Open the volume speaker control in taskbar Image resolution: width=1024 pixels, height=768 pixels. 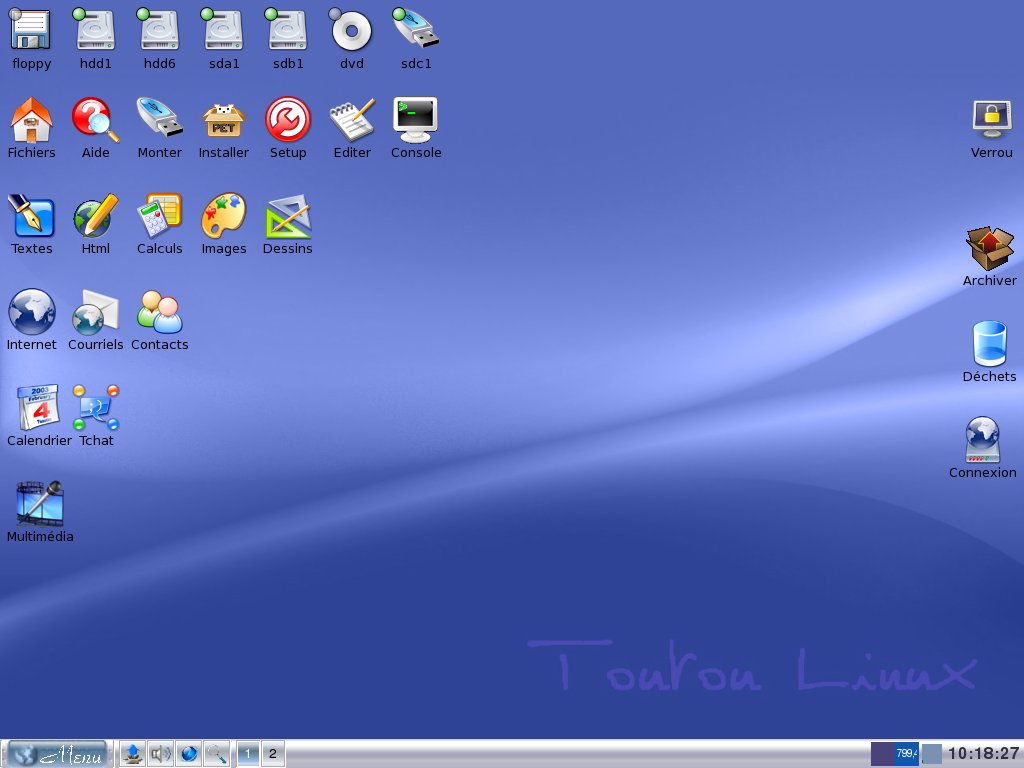pyautogui.click(x=161, y=754)
